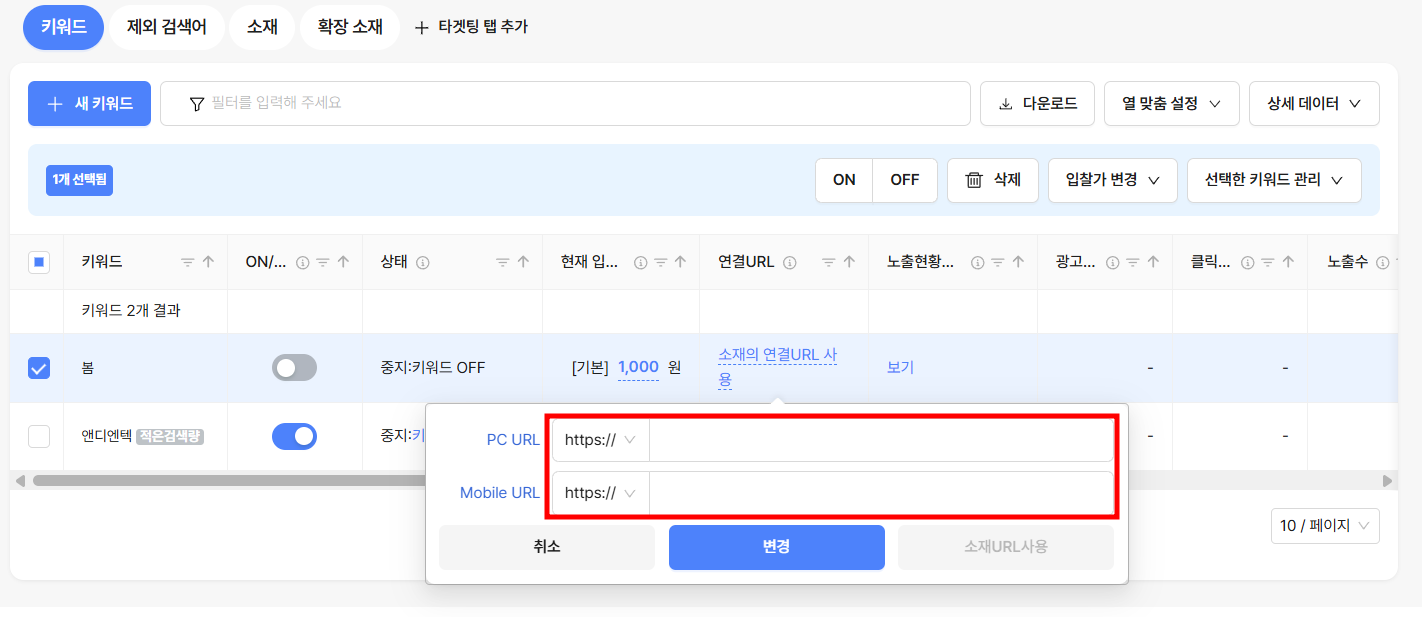Click the horizontal scrollbar left arrow
This screenshot has width=1422, height=617.
point(21,481)
